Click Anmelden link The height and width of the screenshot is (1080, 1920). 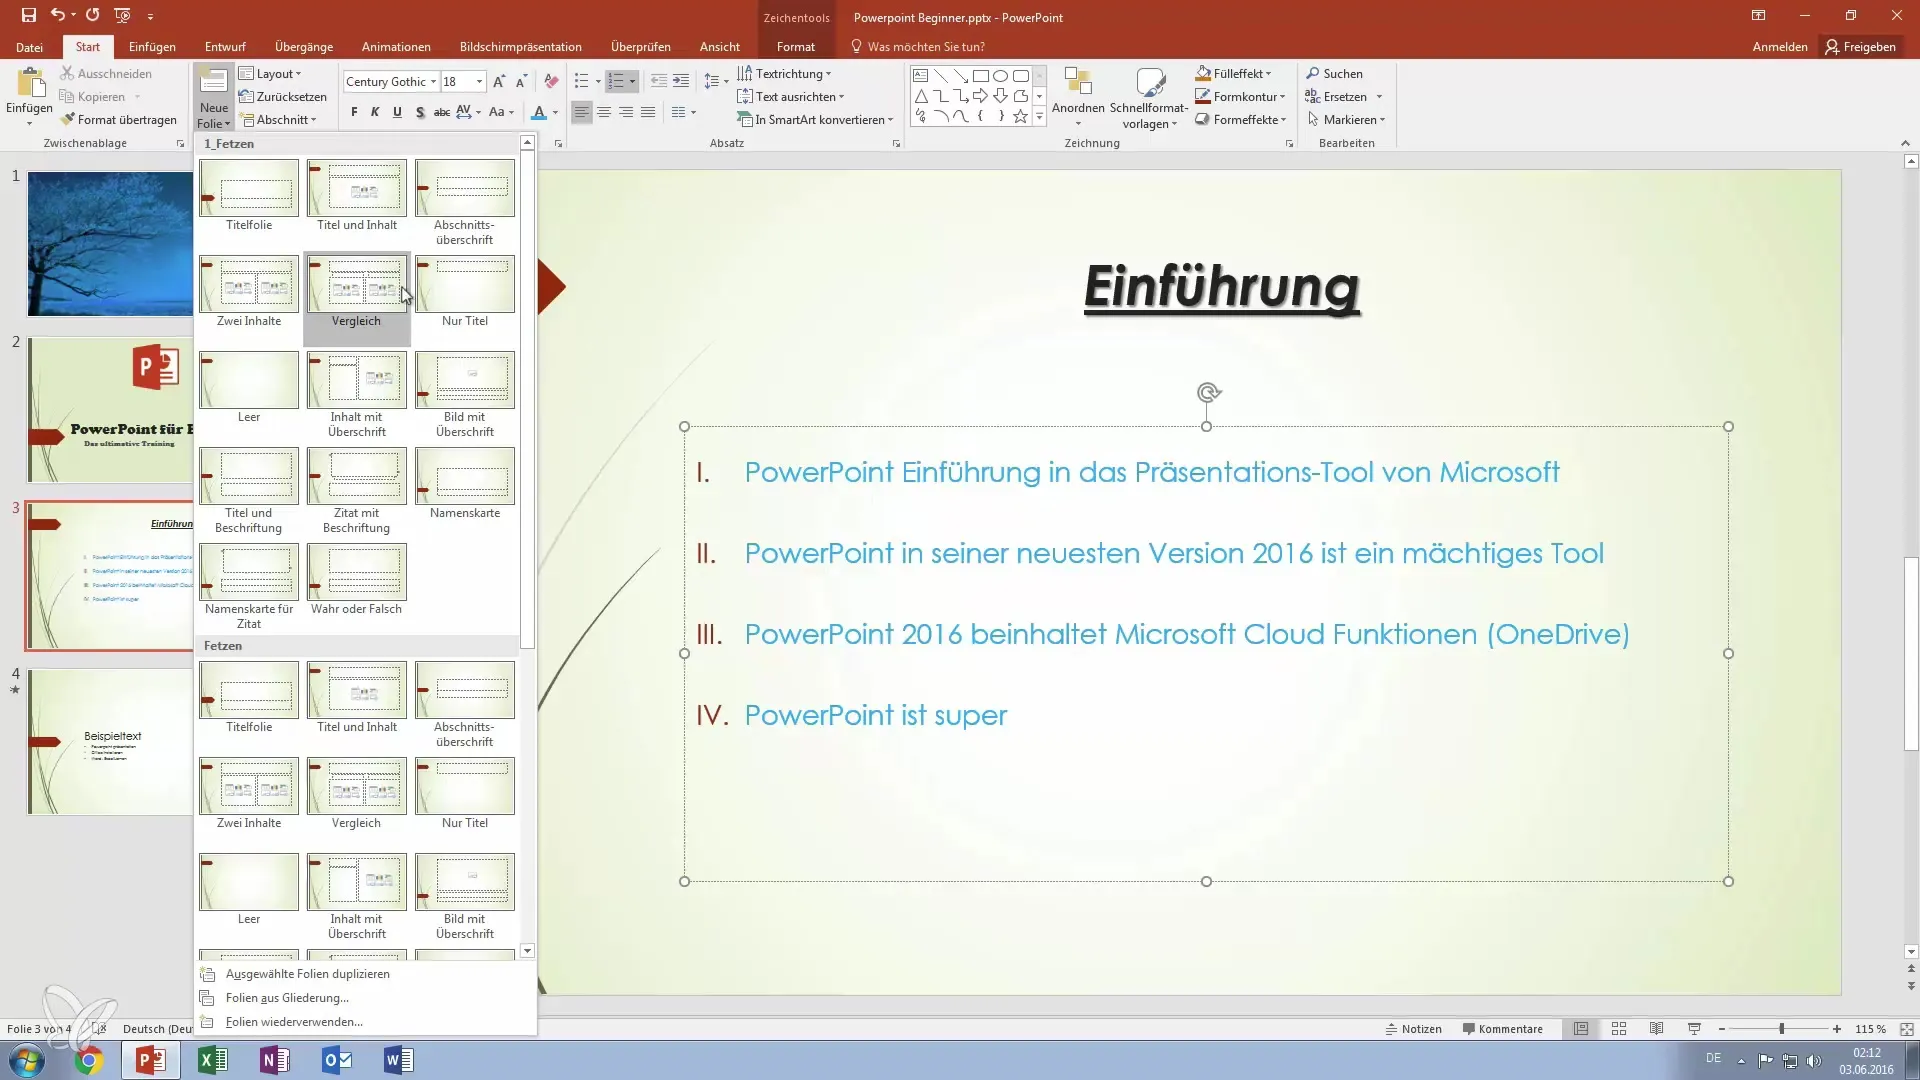tap(1780, 47)
